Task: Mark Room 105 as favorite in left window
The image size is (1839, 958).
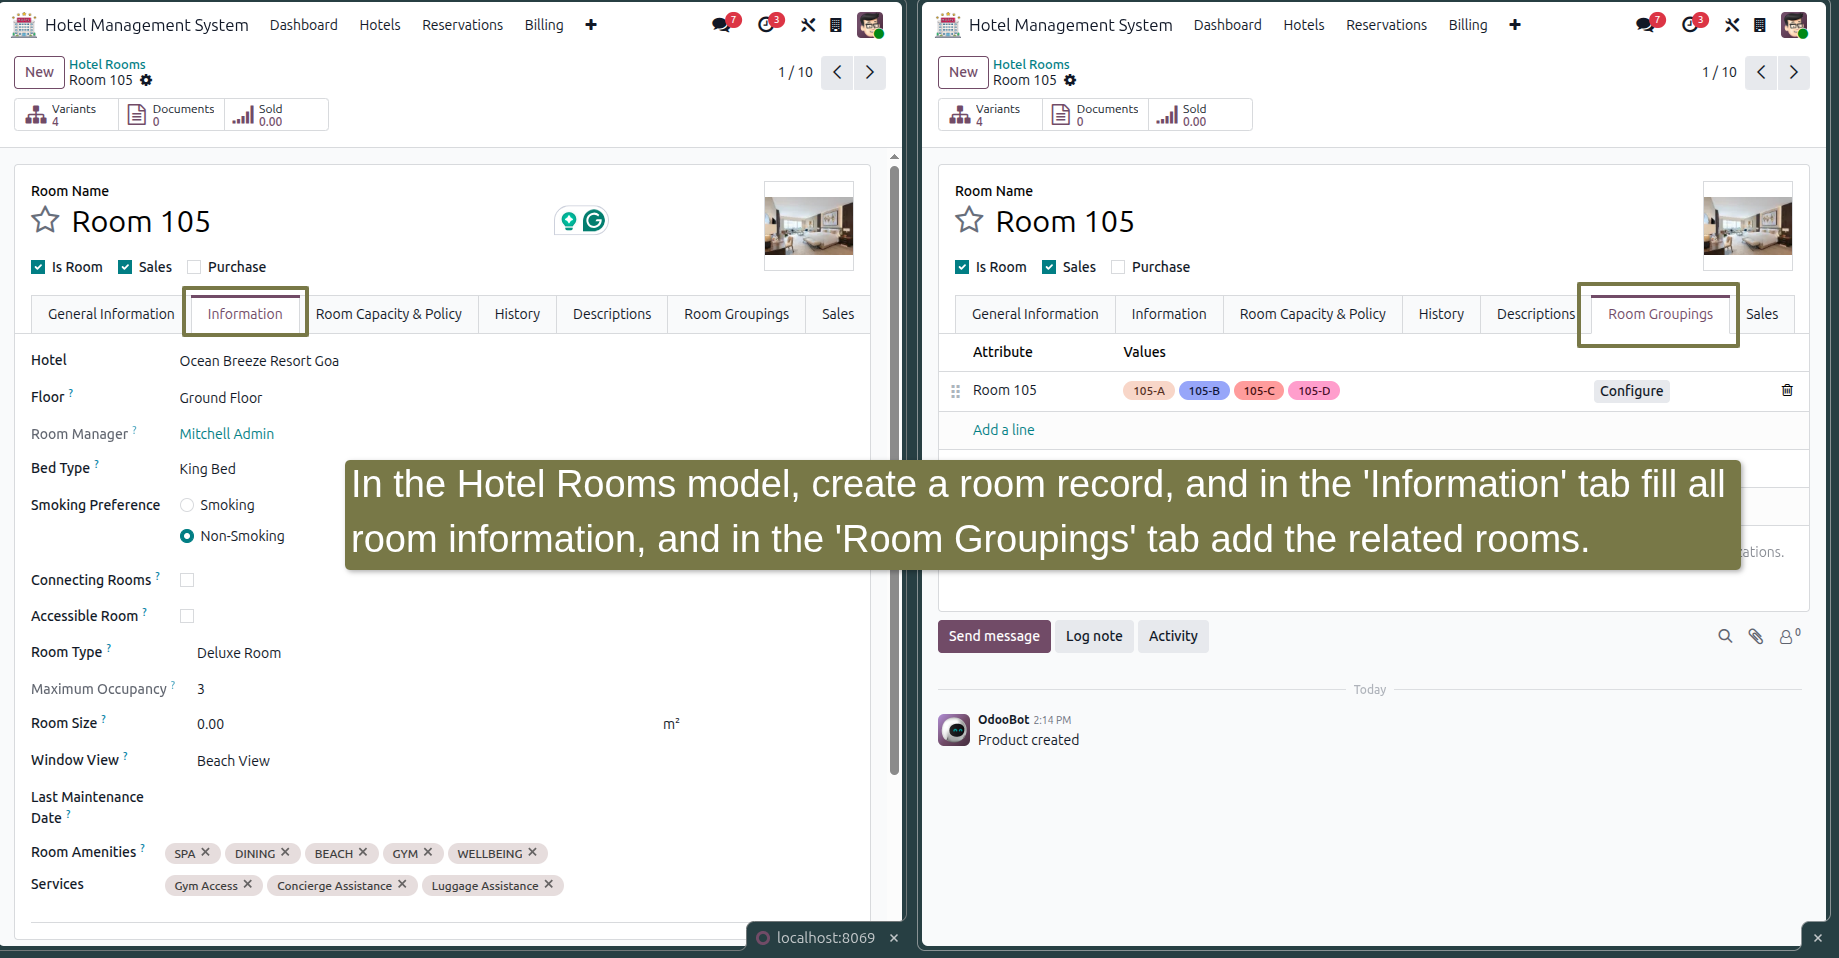Action: click(x=45, y=220)
